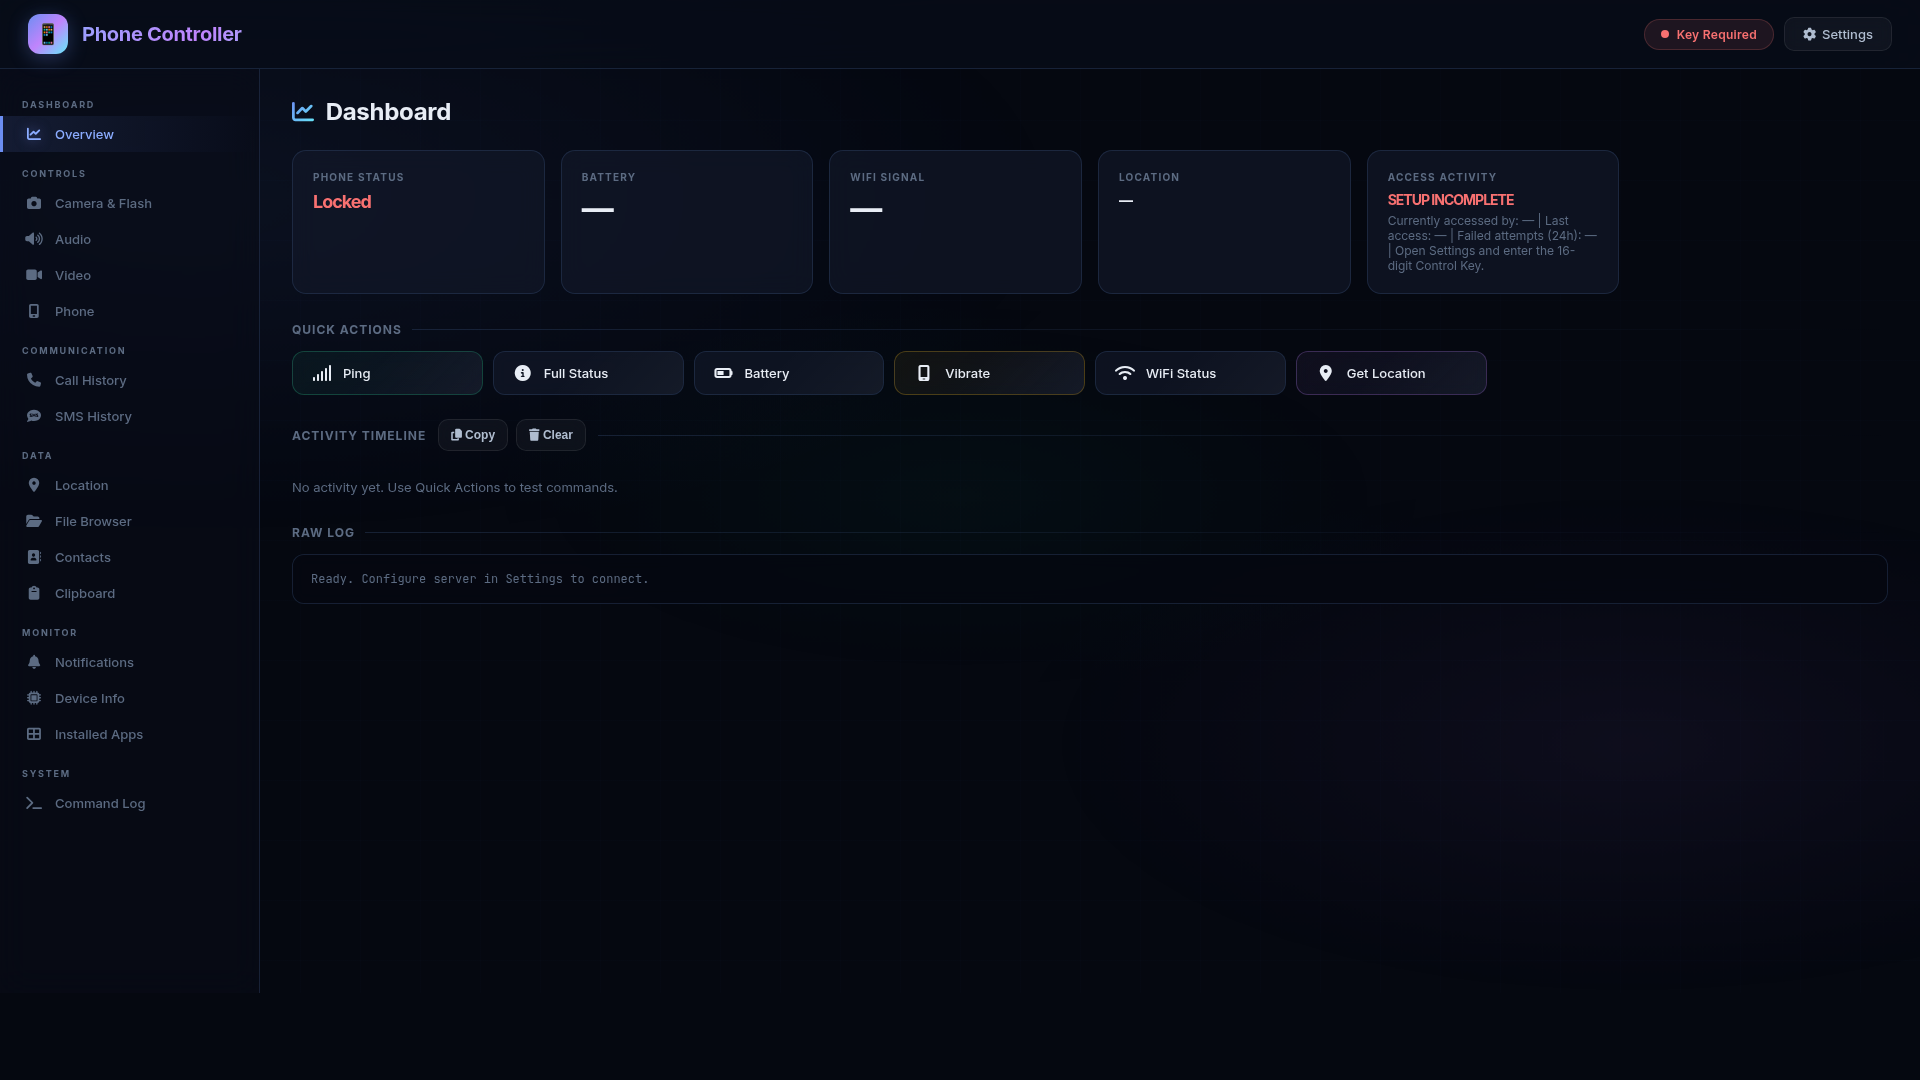This screenshot has height=1080, width=1920.
Task: Click the Location pin icon in sidebar
Action: tap(34, 485)
